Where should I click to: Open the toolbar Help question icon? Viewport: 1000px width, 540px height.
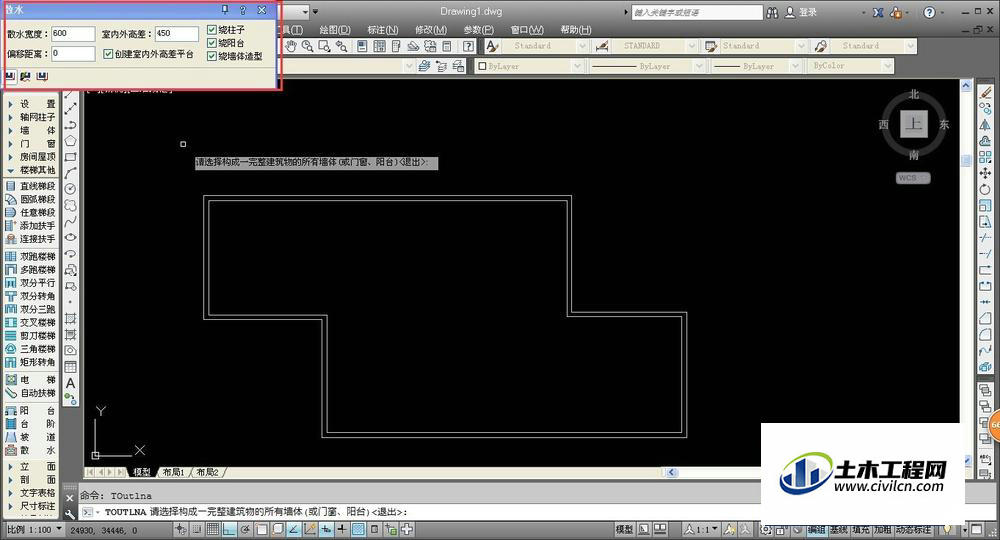(x=468, y=46)
